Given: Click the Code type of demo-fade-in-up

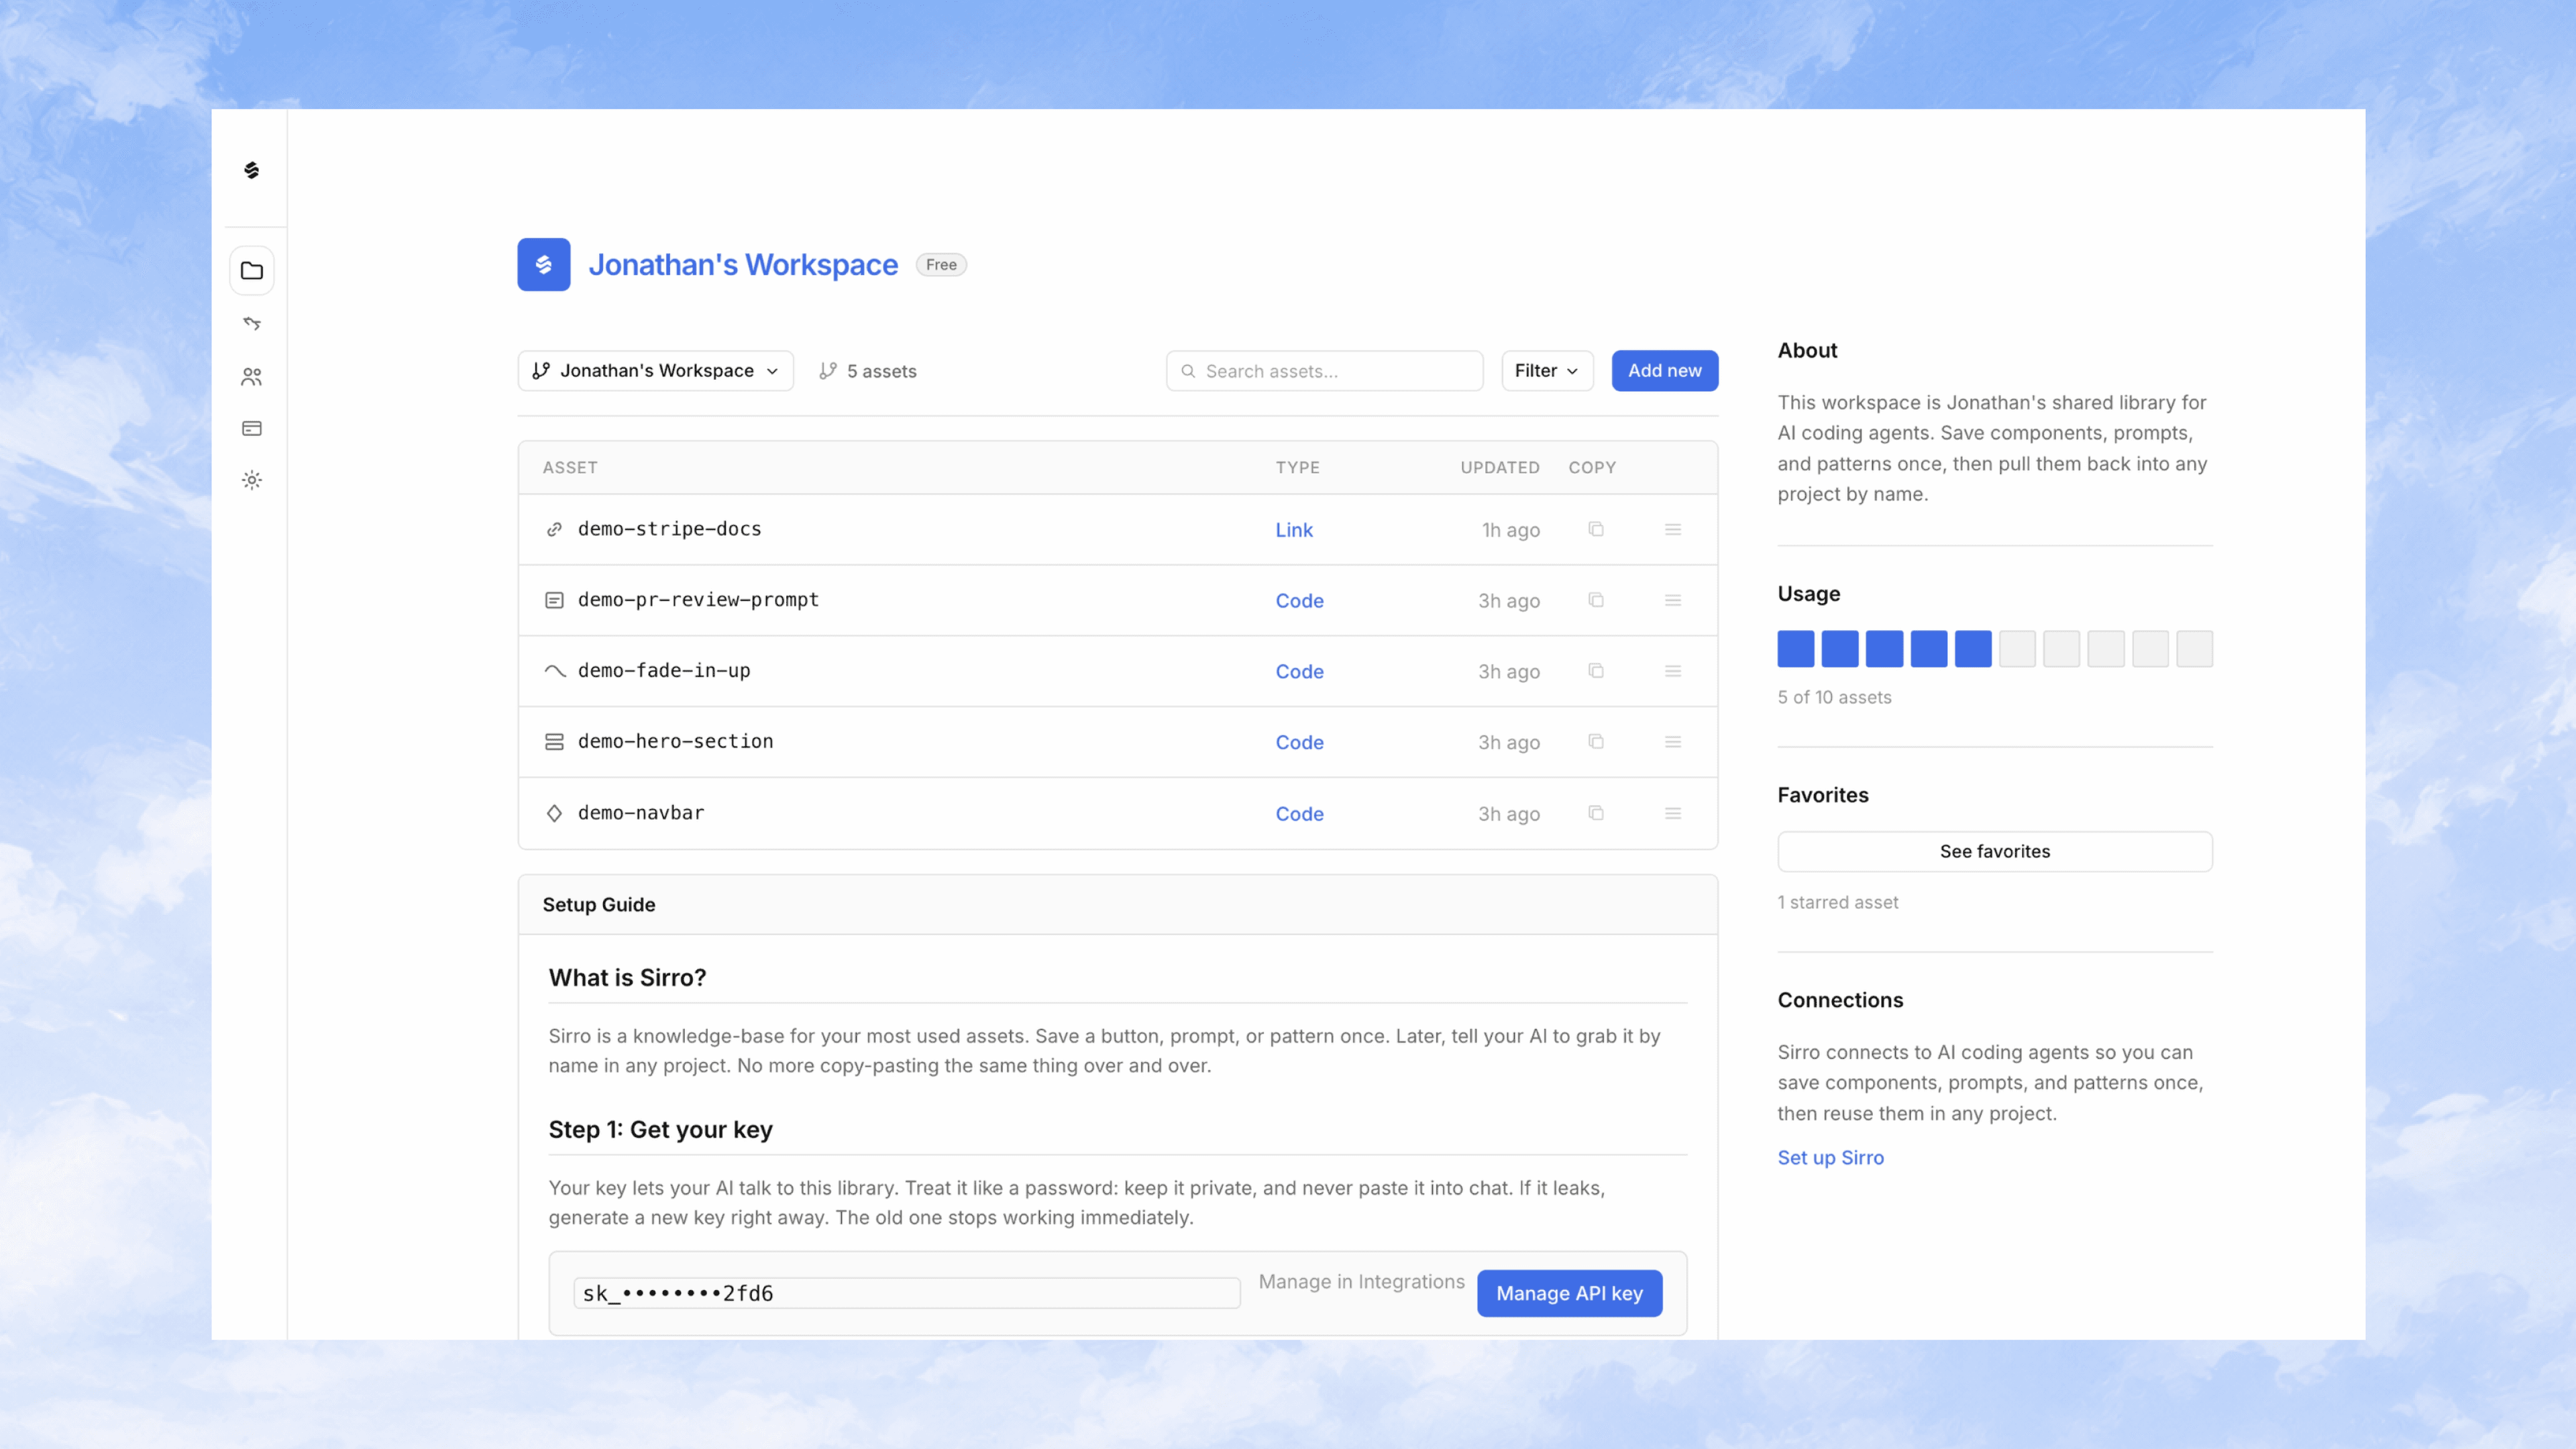Looking at the screenshot, I should tap(1300, 672).
